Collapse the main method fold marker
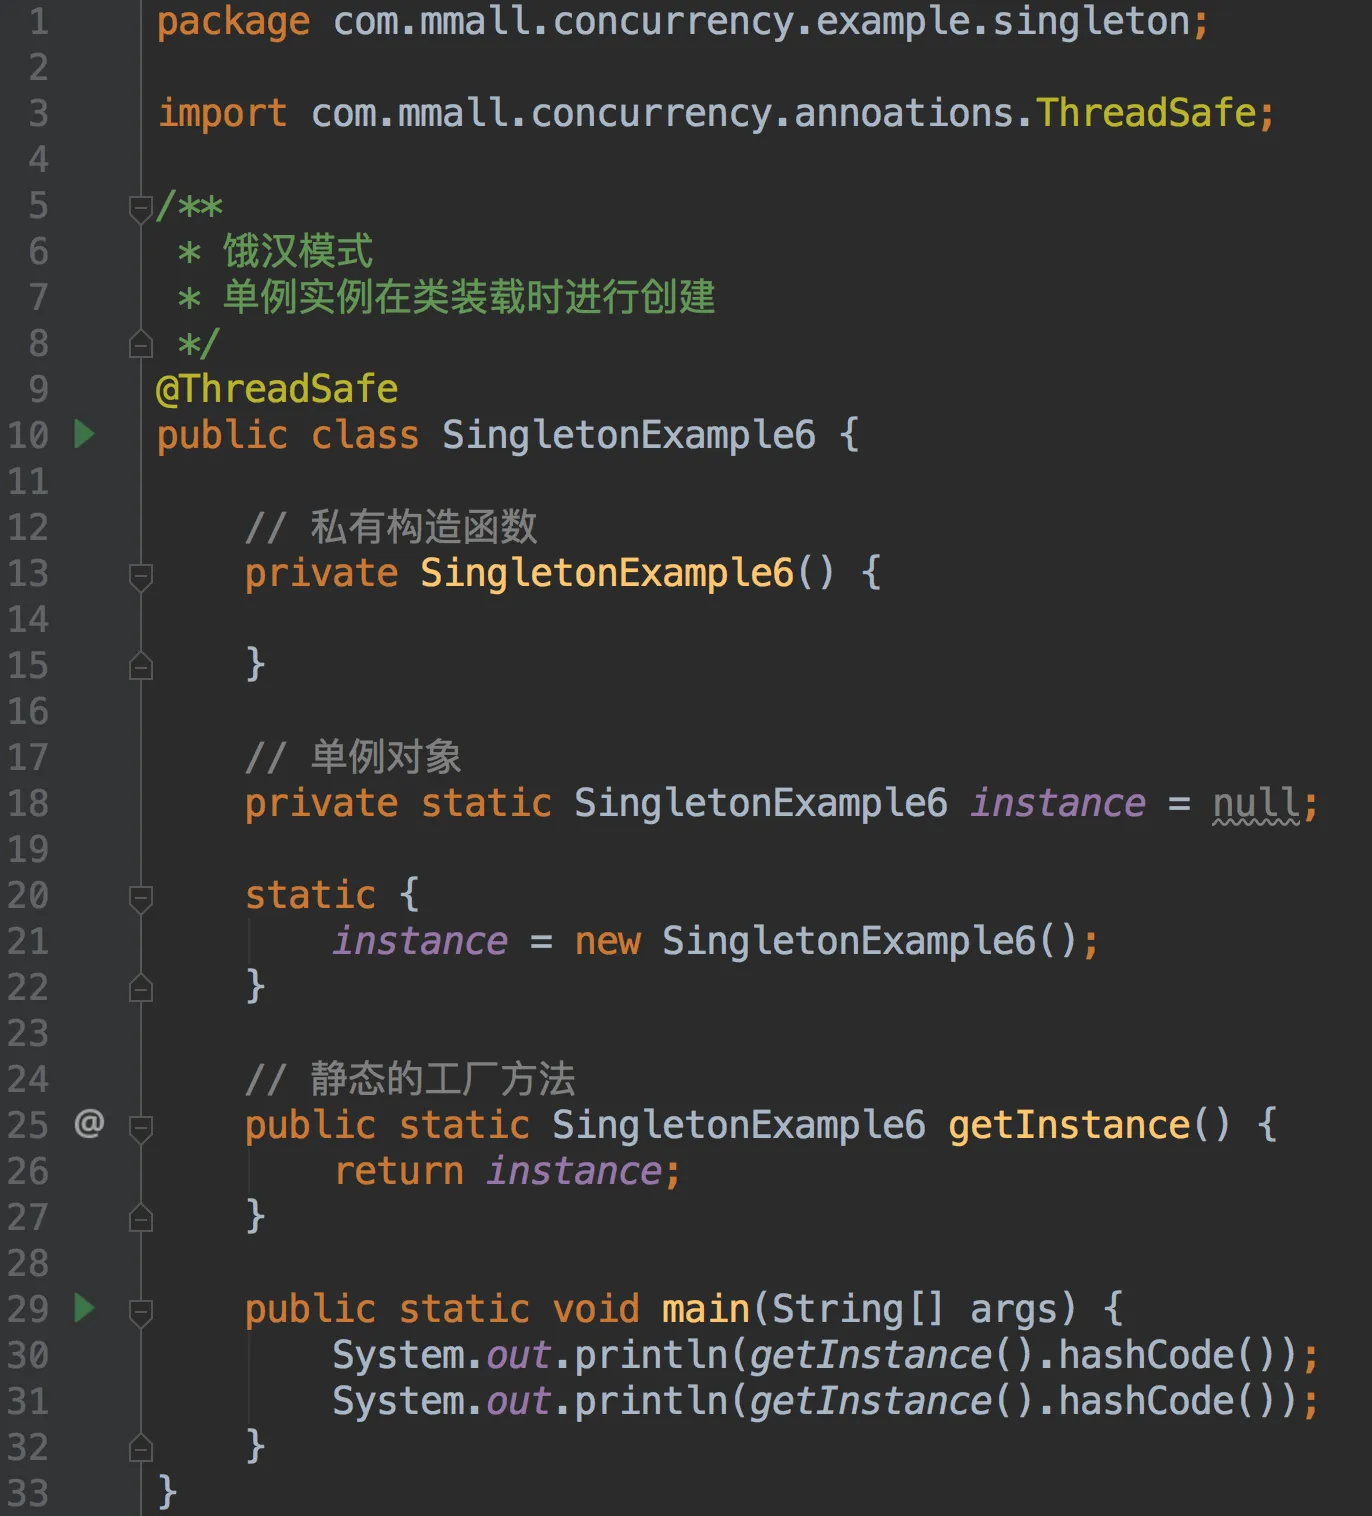 pos(141,1313)
